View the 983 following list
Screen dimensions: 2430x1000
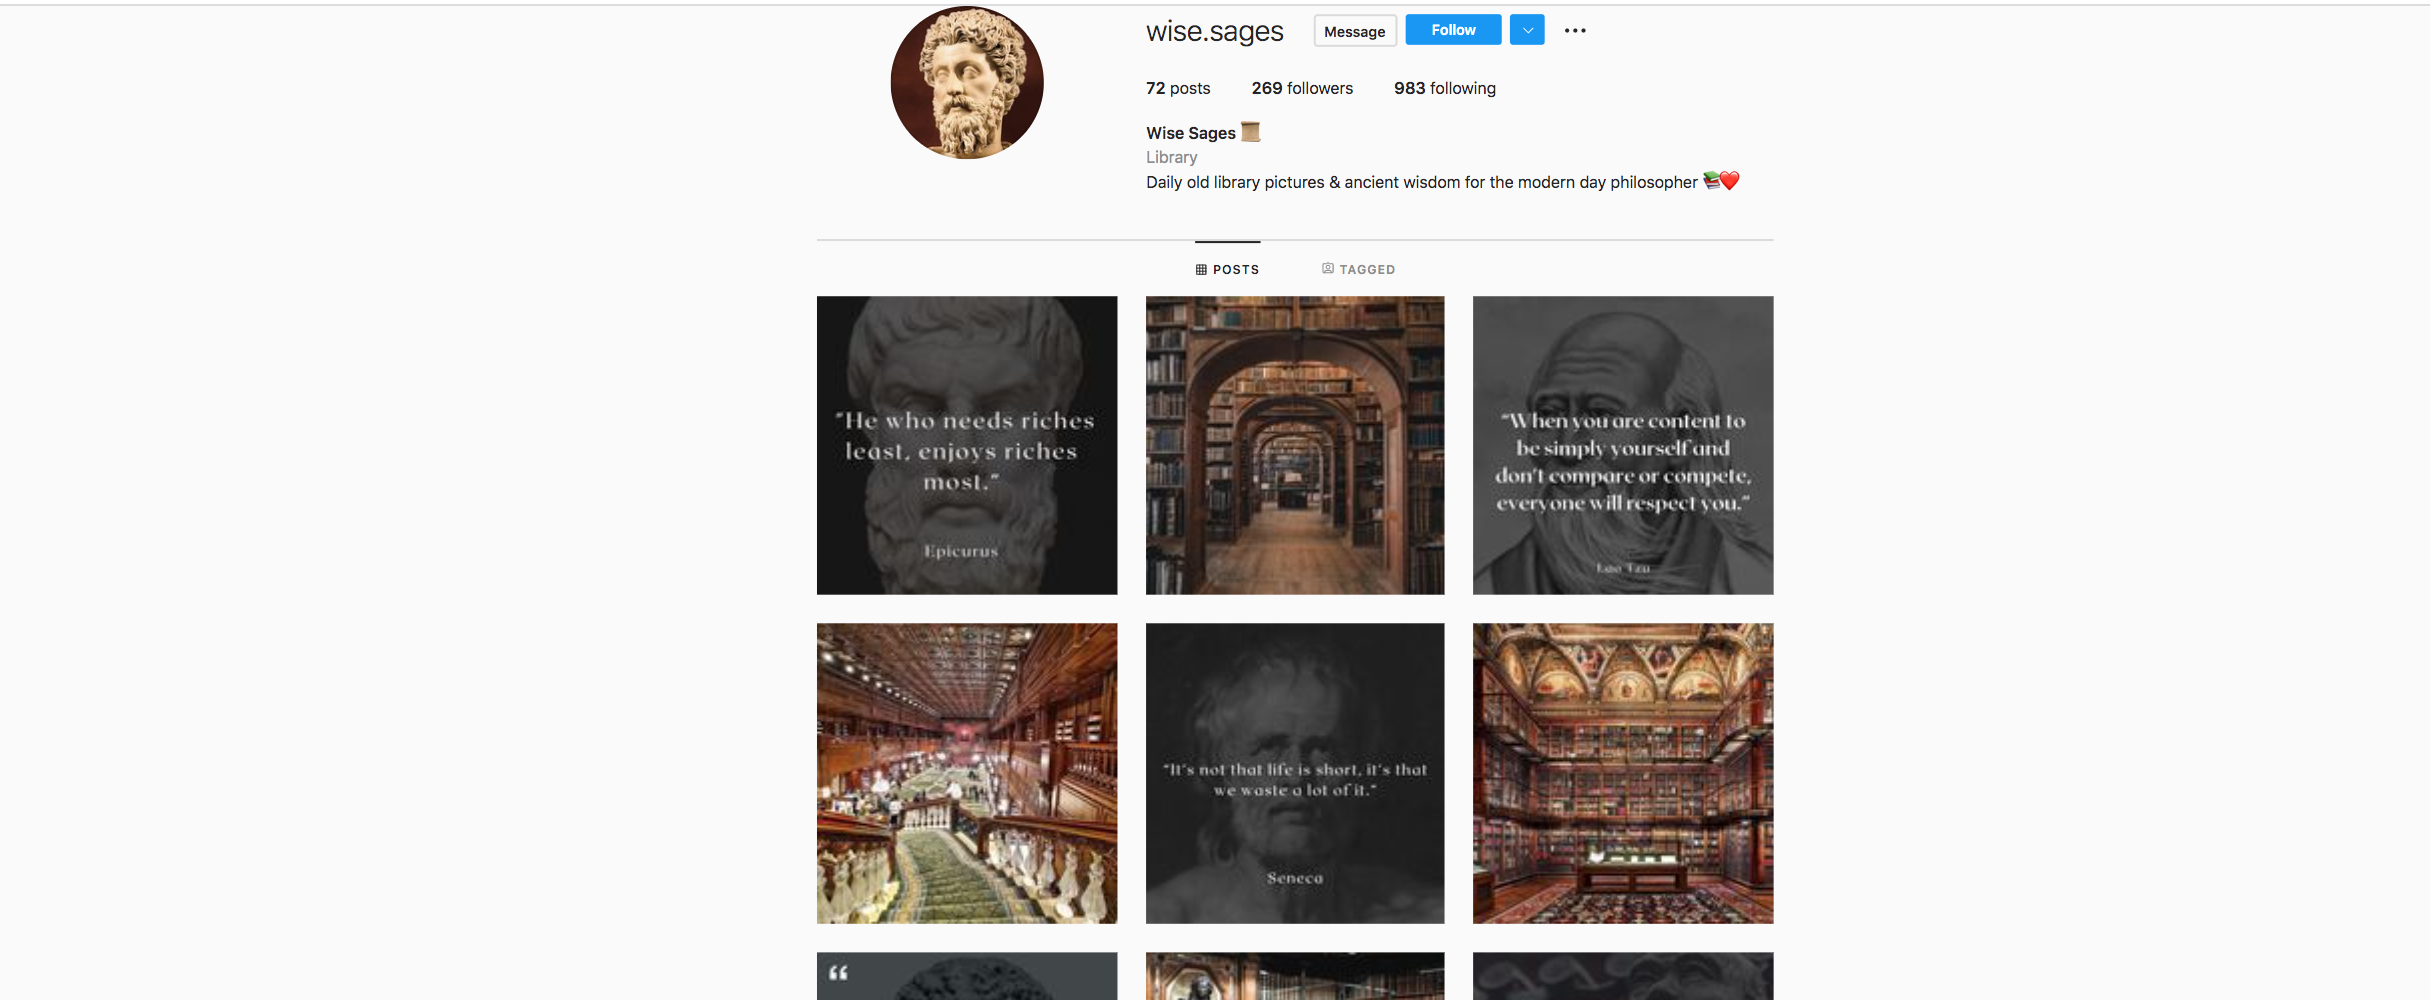point(1444,89)
